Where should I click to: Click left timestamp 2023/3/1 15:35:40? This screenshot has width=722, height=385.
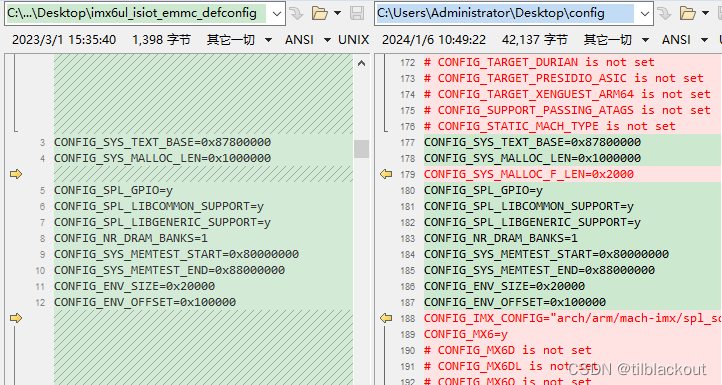(64, 40)
